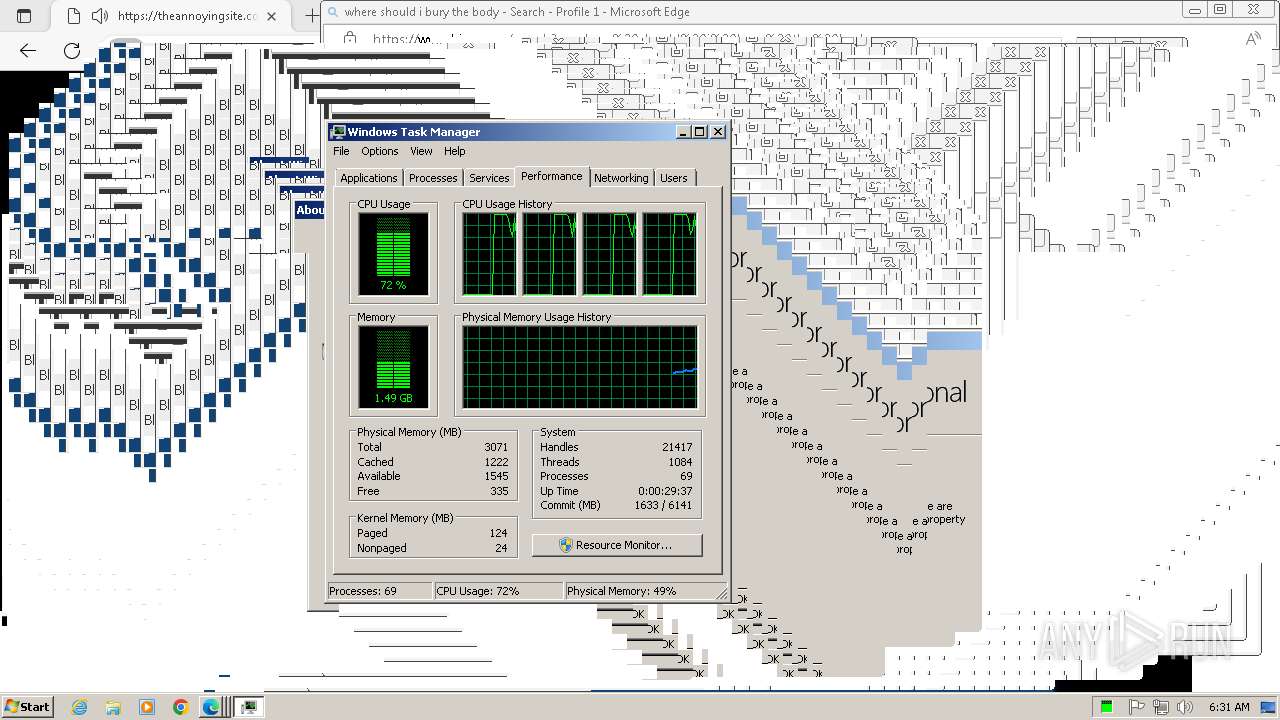Click the CPU Usage 72 % gauge
Viewport: 1280px width, 720px height.
click(x=393, y=254)
